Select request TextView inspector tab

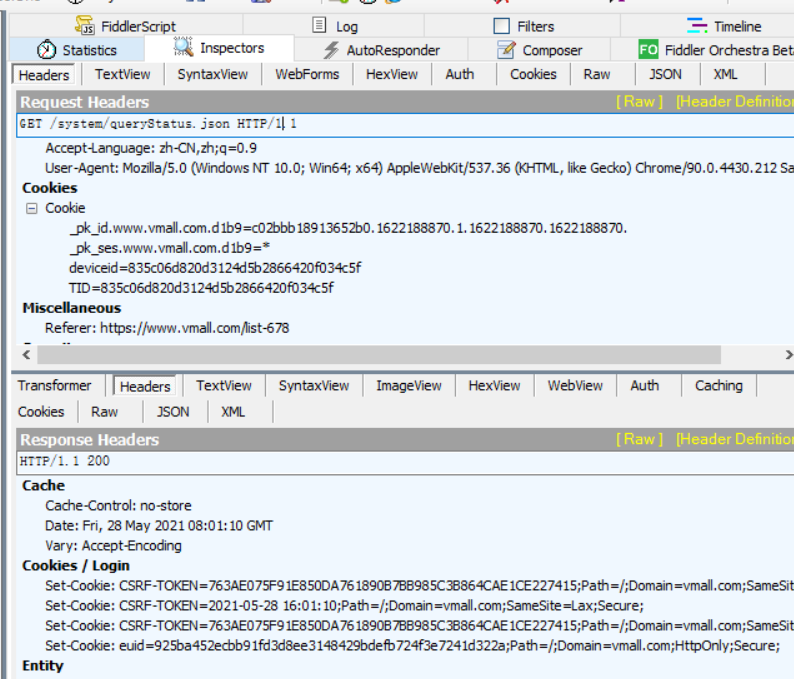coord(123,74)
